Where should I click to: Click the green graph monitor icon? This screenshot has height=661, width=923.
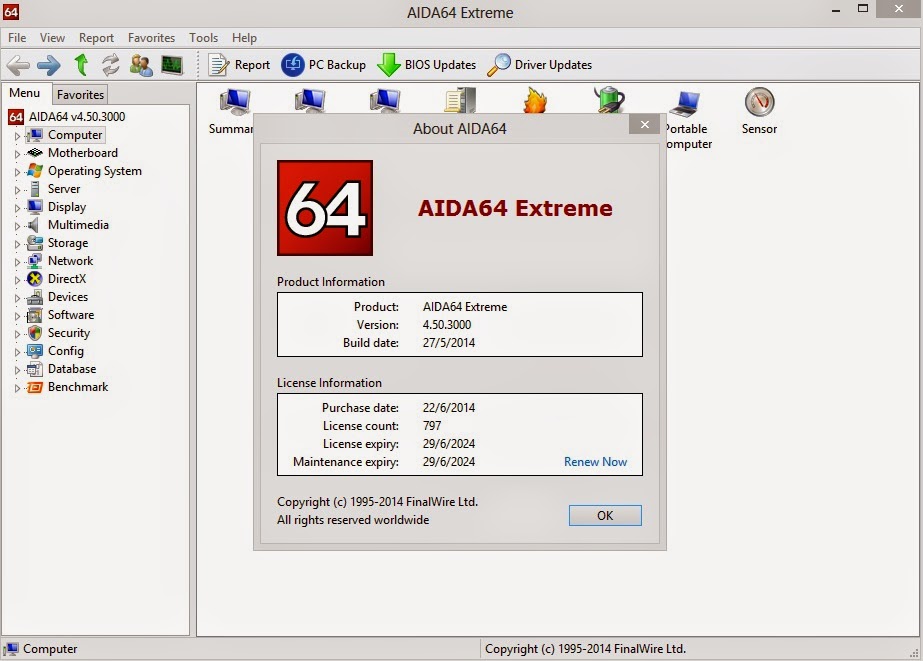pyautogui.click(x=172, y=65)
